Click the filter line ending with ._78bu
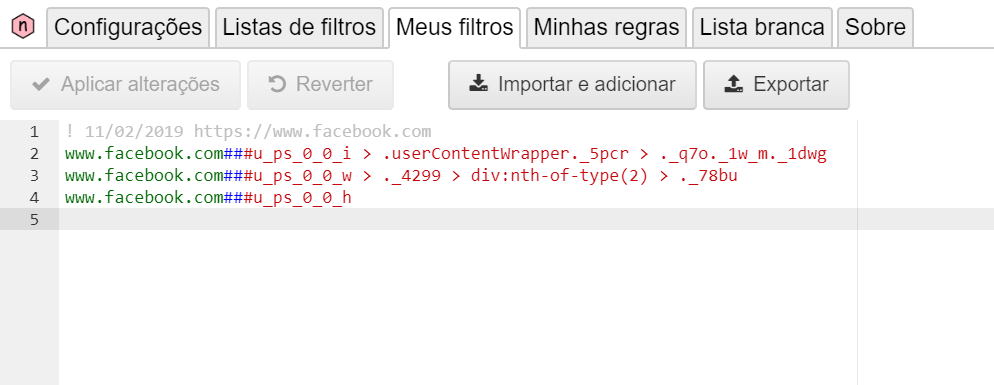Viewport: 994px width, 385px height. pyautogui.click(x=401, y=176)
